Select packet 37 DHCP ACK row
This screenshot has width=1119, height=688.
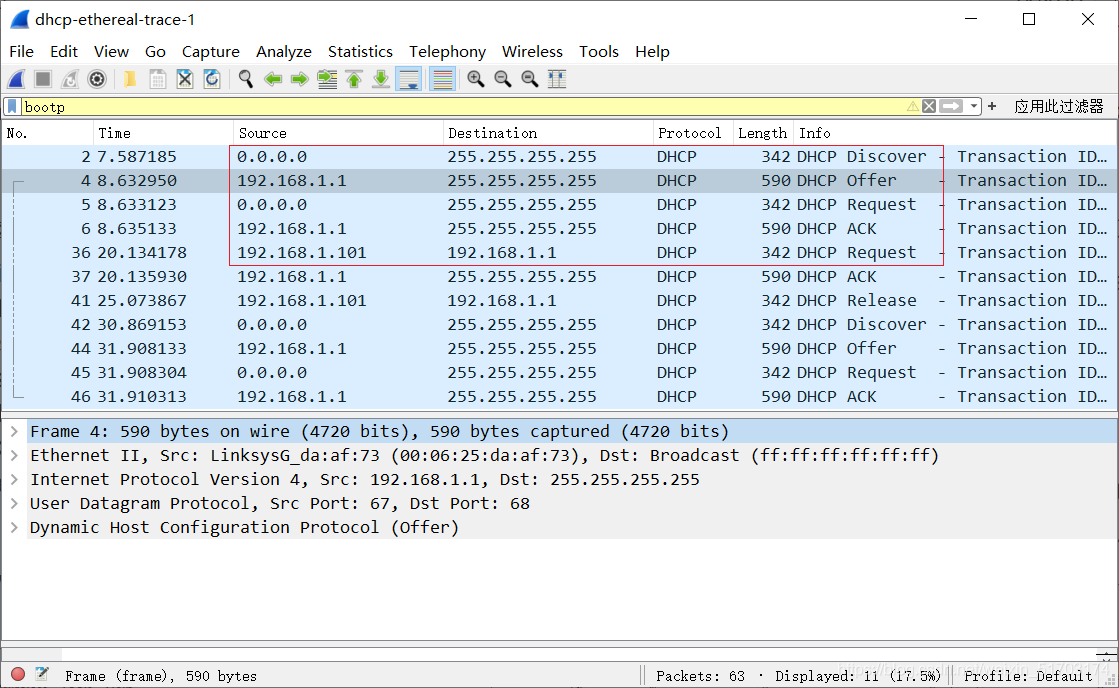pos(558,277)
